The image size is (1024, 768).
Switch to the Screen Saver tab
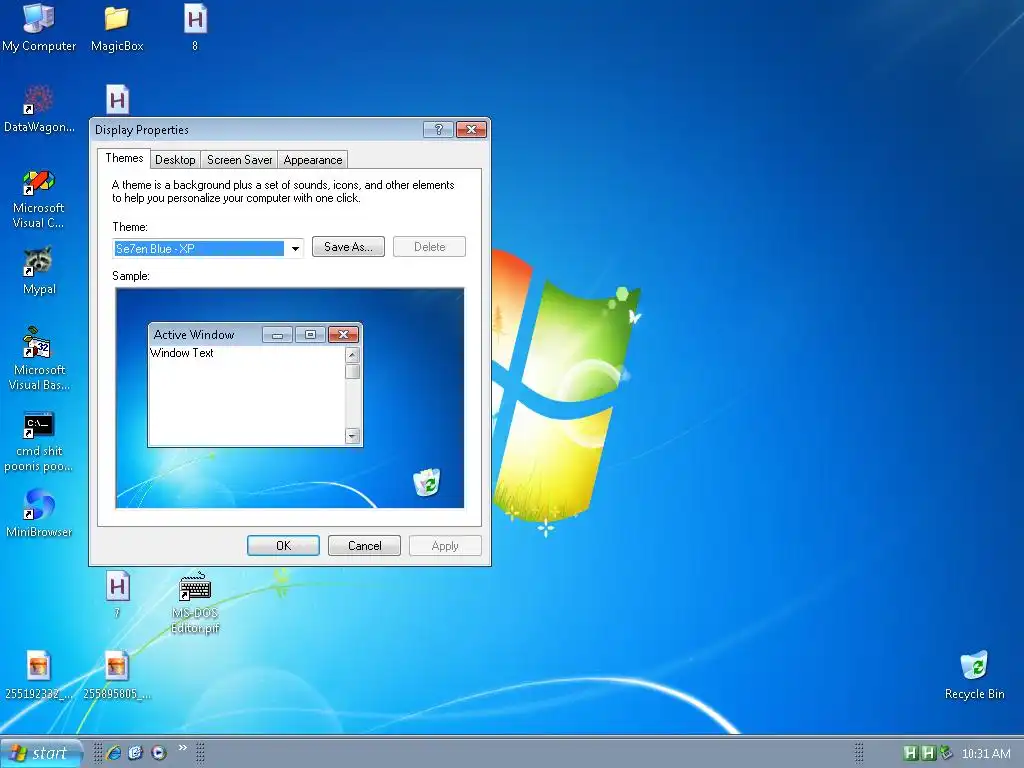239,160
